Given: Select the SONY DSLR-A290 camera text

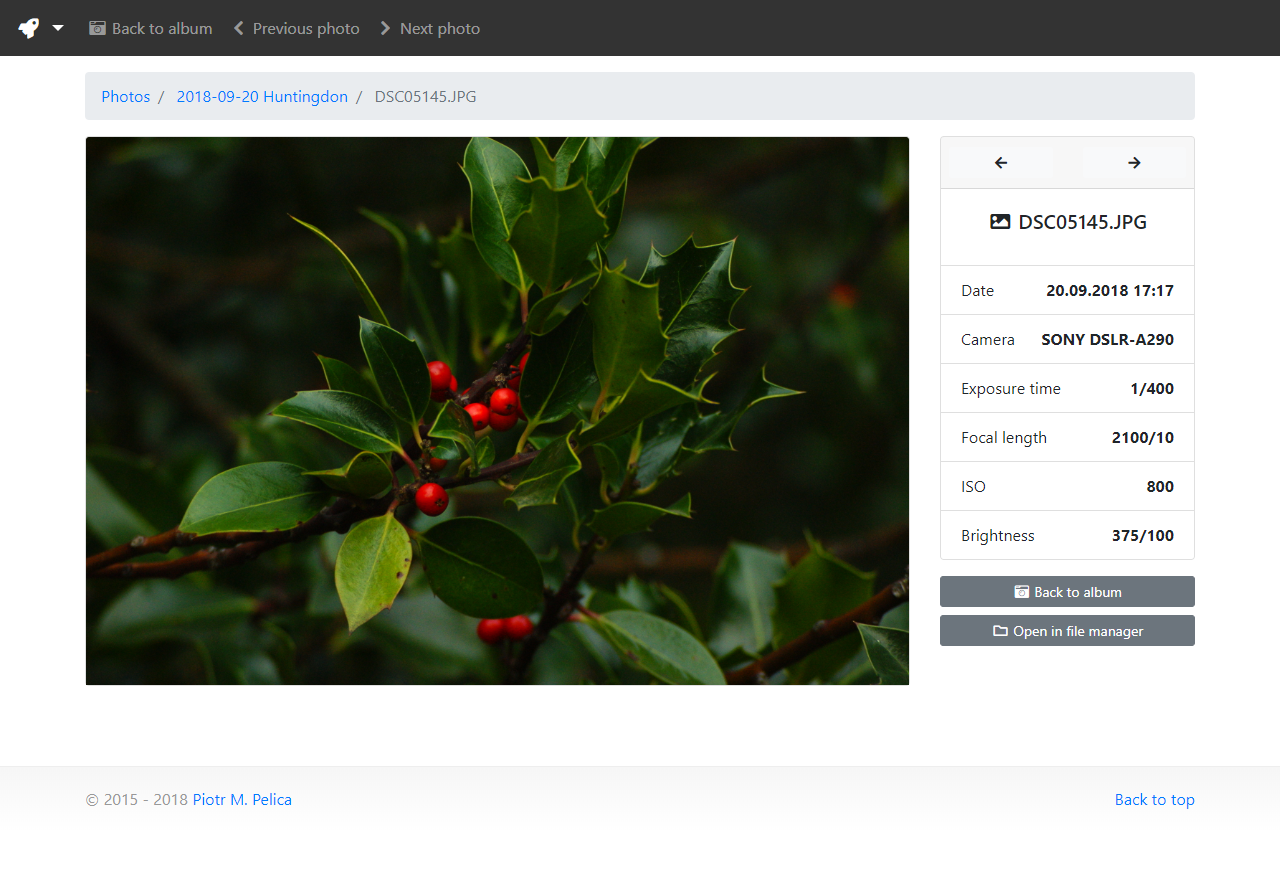Looking at the screenshot, I should coord(1107,340).
